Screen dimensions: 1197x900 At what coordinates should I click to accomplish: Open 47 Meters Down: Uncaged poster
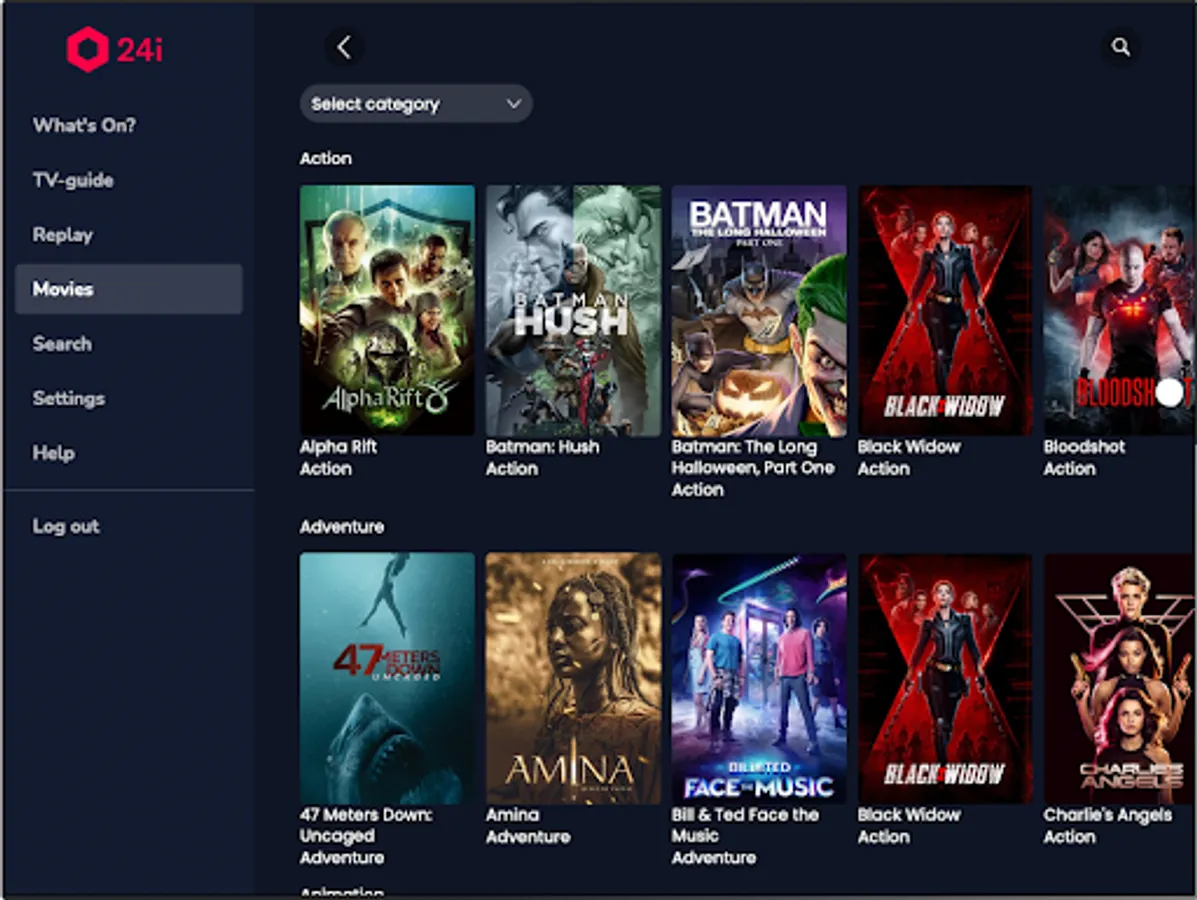point(387,678)
